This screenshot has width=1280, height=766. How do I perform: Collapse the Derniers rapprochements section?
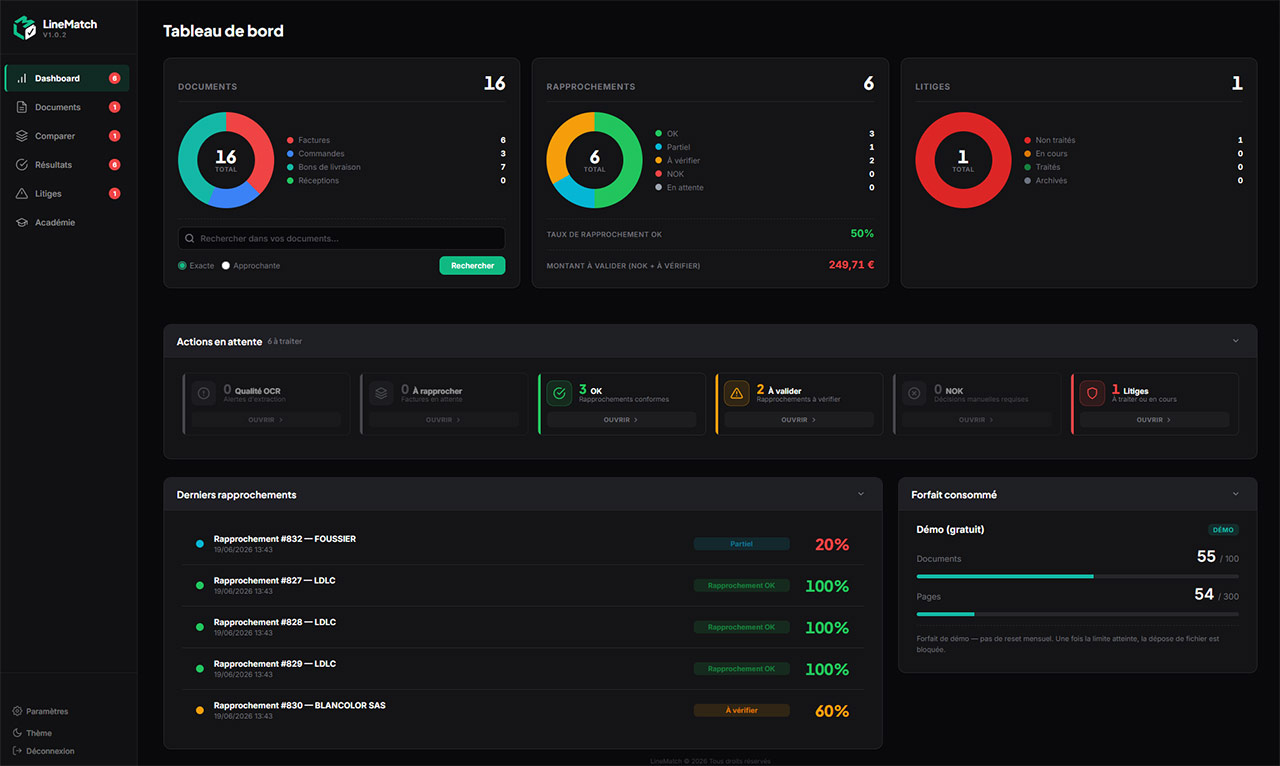(861, 494)
